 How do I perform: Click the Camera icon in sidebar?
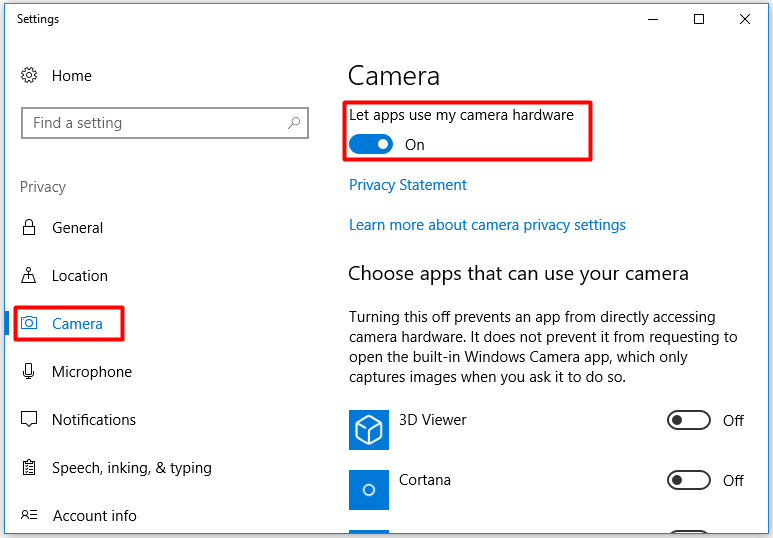point(29,323)
